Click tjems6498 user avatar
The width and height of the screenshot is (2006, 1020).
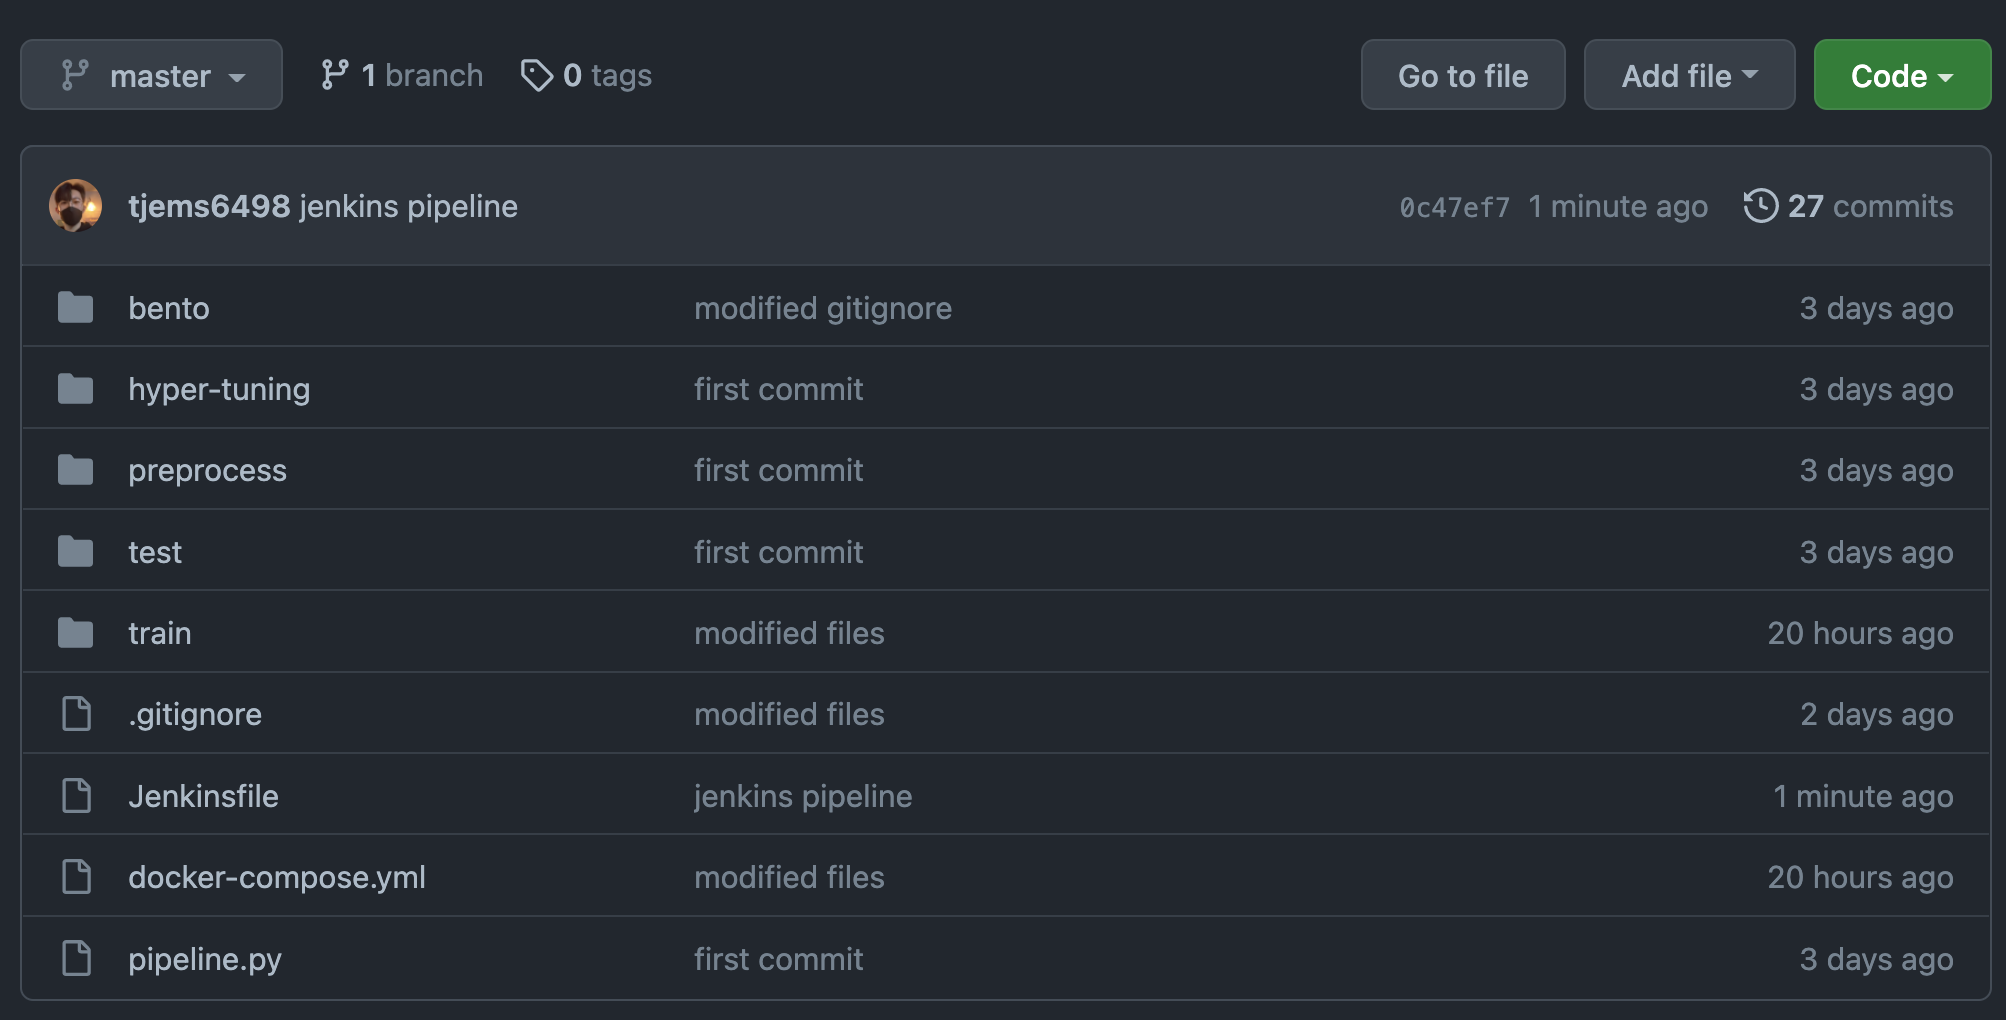pos(76,206)
